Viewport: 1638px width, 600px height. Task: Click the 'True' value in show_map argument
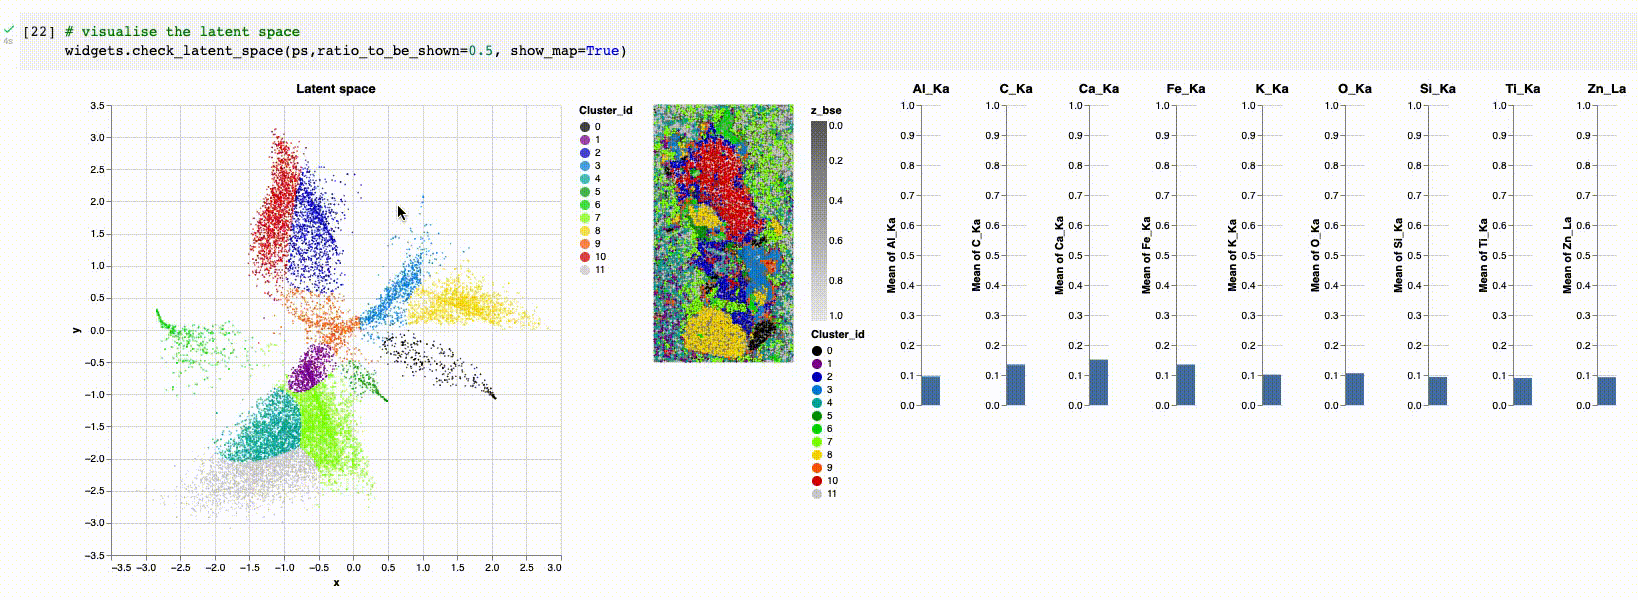pyautogui.click(x=602, y=50)
